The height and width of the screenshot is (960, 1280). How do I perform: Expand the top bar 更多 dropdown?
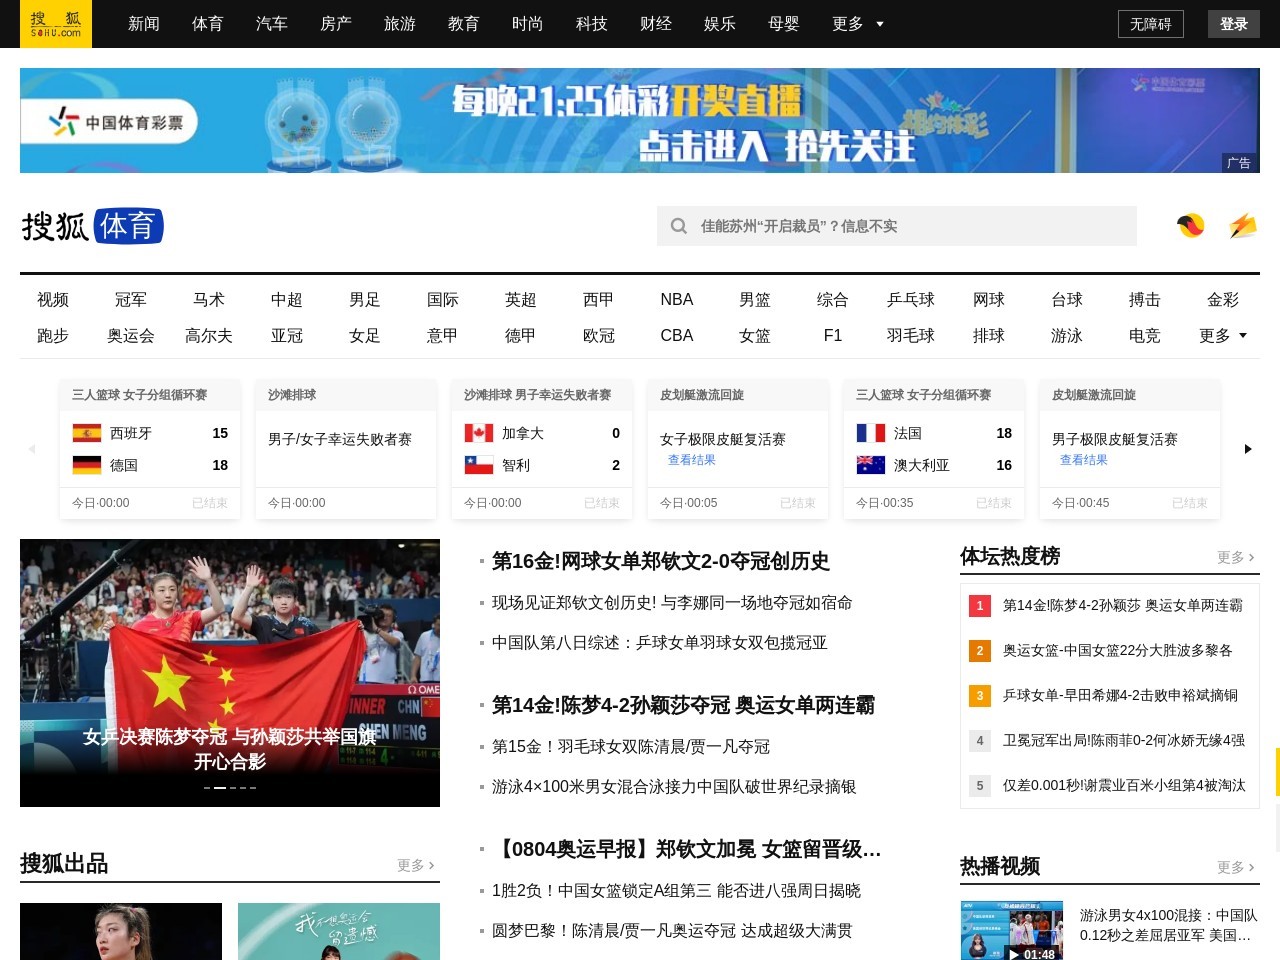(x=858, y=24)
